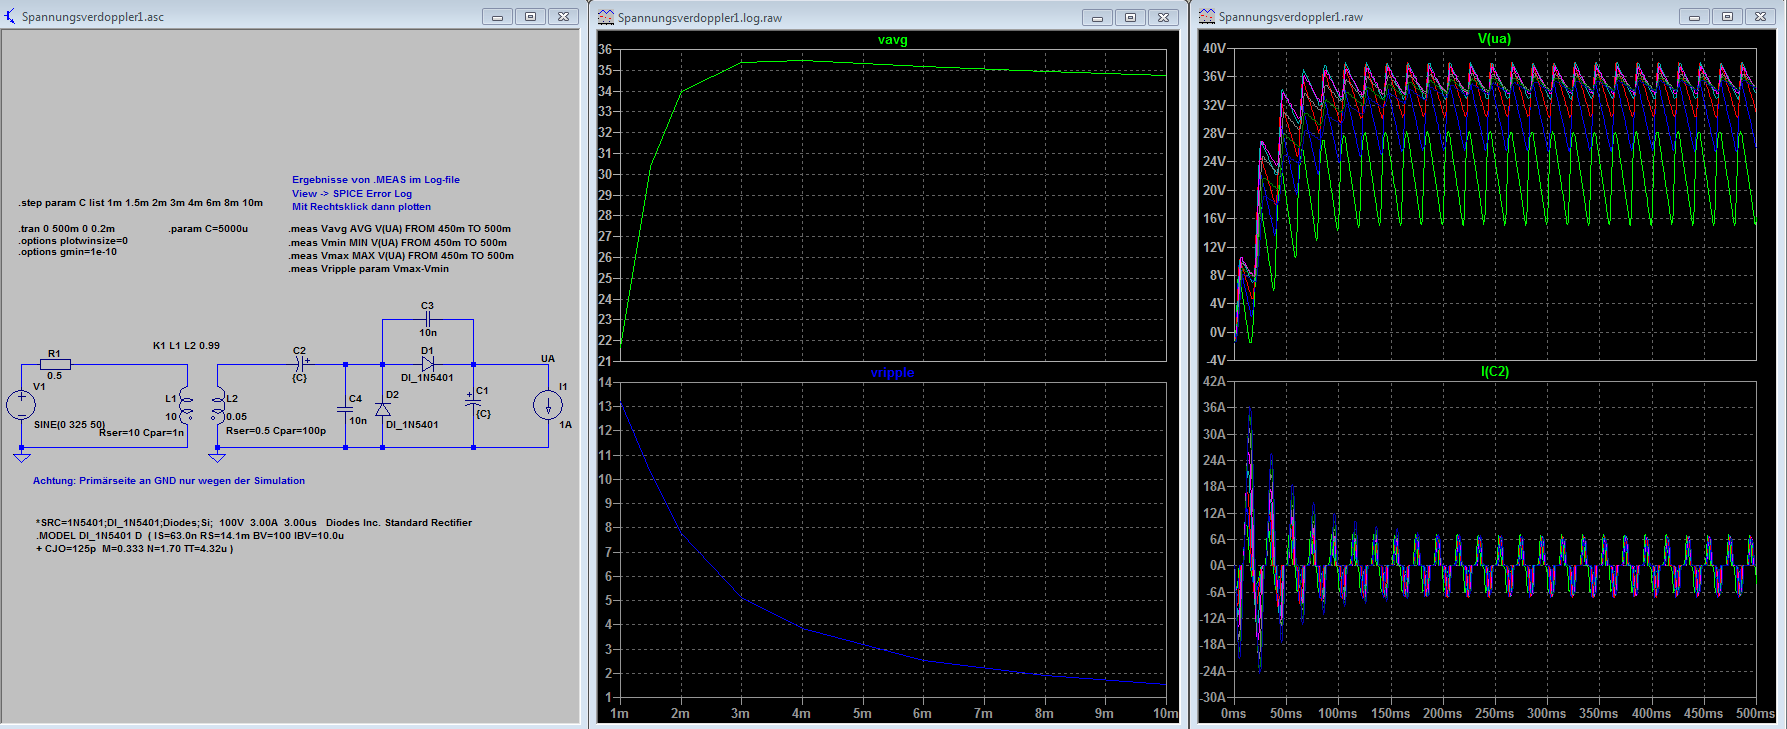Click LTspice icon in Spannungsverdoppler1.asc title bar
The height and width of the screenshot is (729, 1787).
pyautogui.click(x=10, y=16)
